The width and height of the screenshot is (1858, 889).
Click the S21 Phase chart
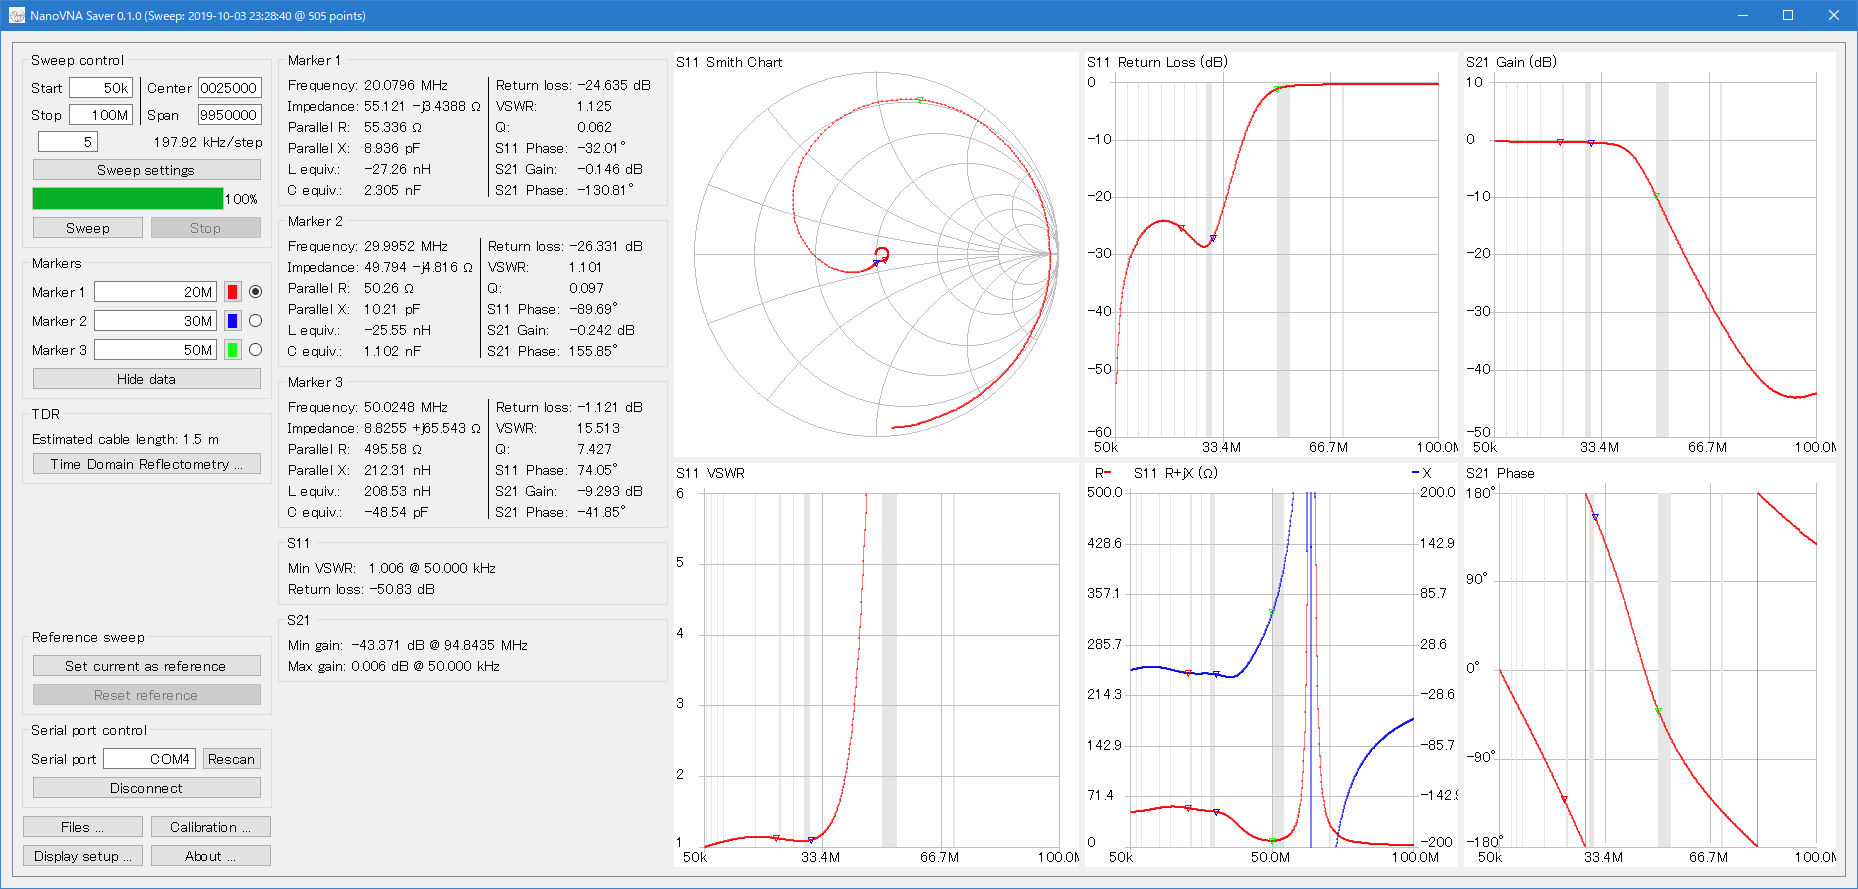coord(1650,666)
